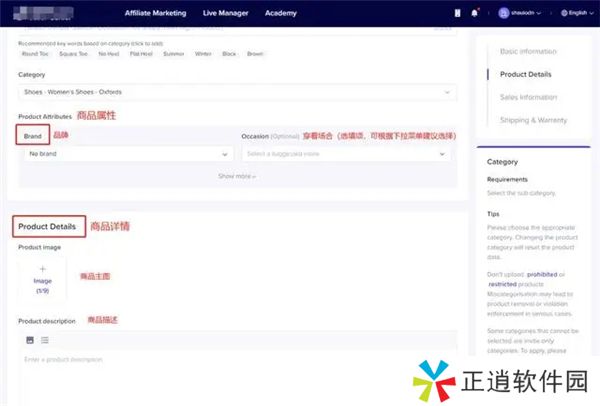Click the user avatar in top bar
Image resolution: width=600 pixels, height=406 pixels.
pos(503,13)
